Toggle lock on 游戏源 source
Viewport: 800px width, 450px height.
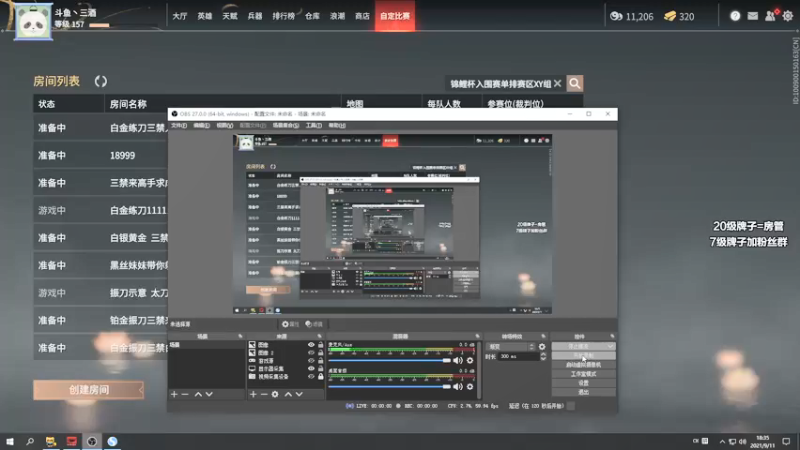pyautogui.click(x=320, y=361)
